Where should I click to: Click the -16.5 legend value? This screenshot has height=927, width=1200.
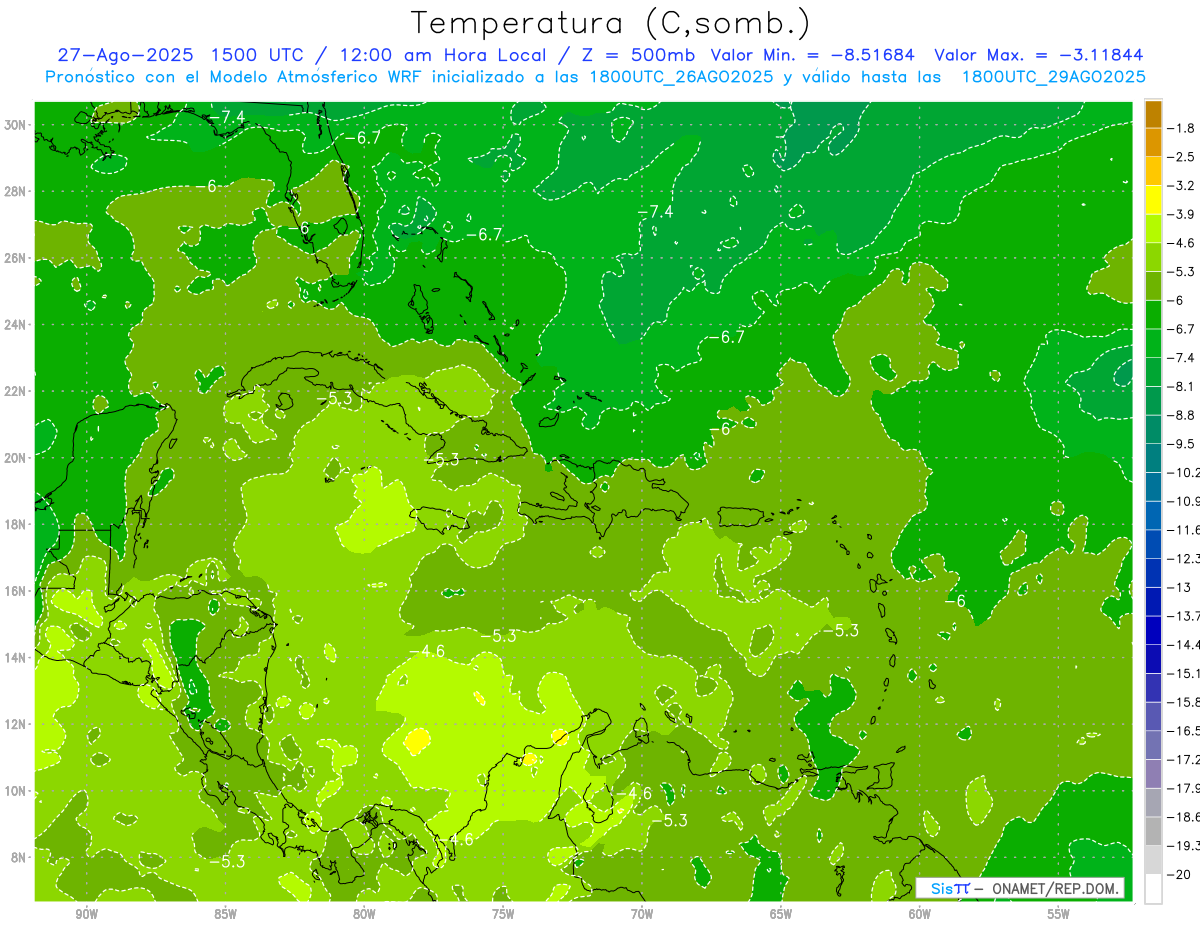pyautogui.click(x=1183, y=731)
